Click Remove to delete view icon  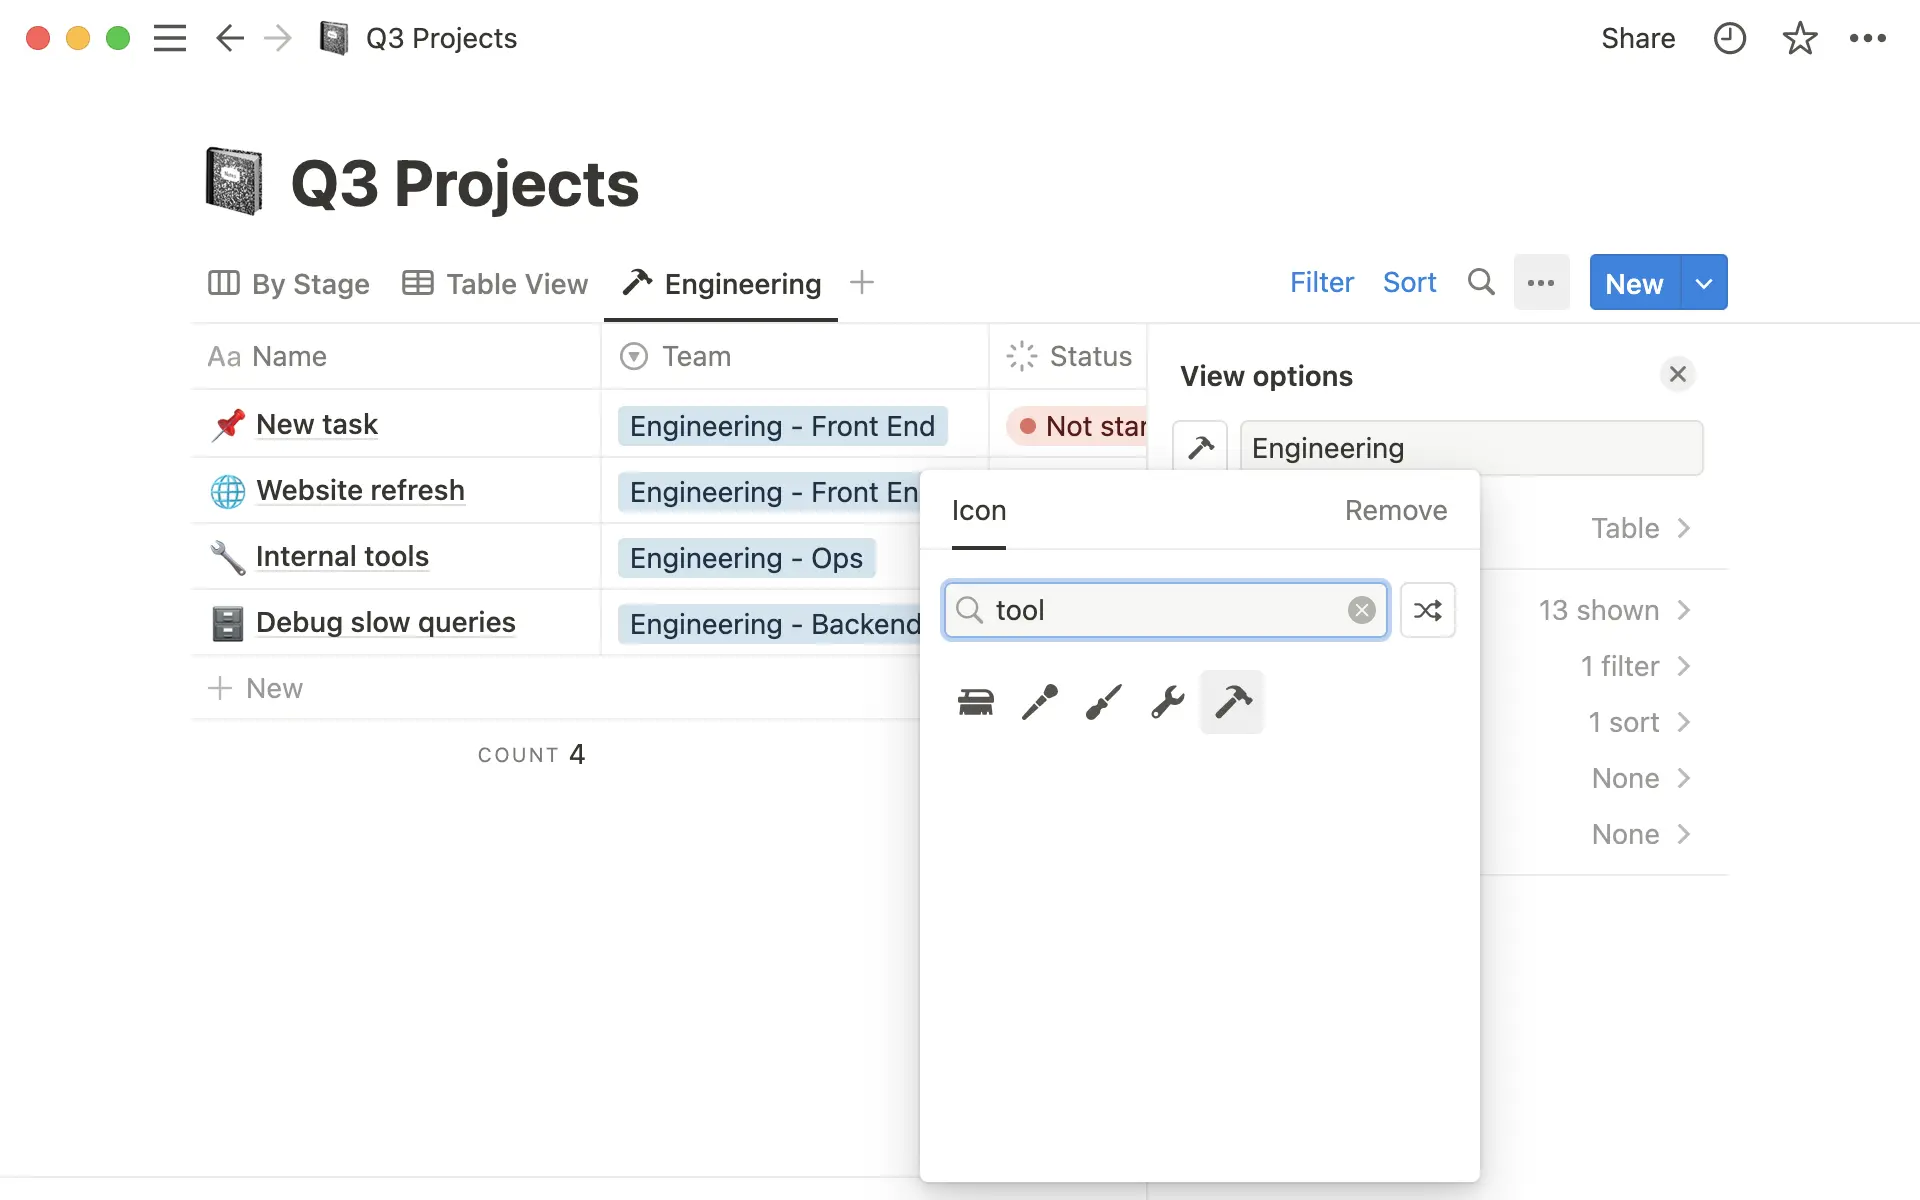[1395, 511]
